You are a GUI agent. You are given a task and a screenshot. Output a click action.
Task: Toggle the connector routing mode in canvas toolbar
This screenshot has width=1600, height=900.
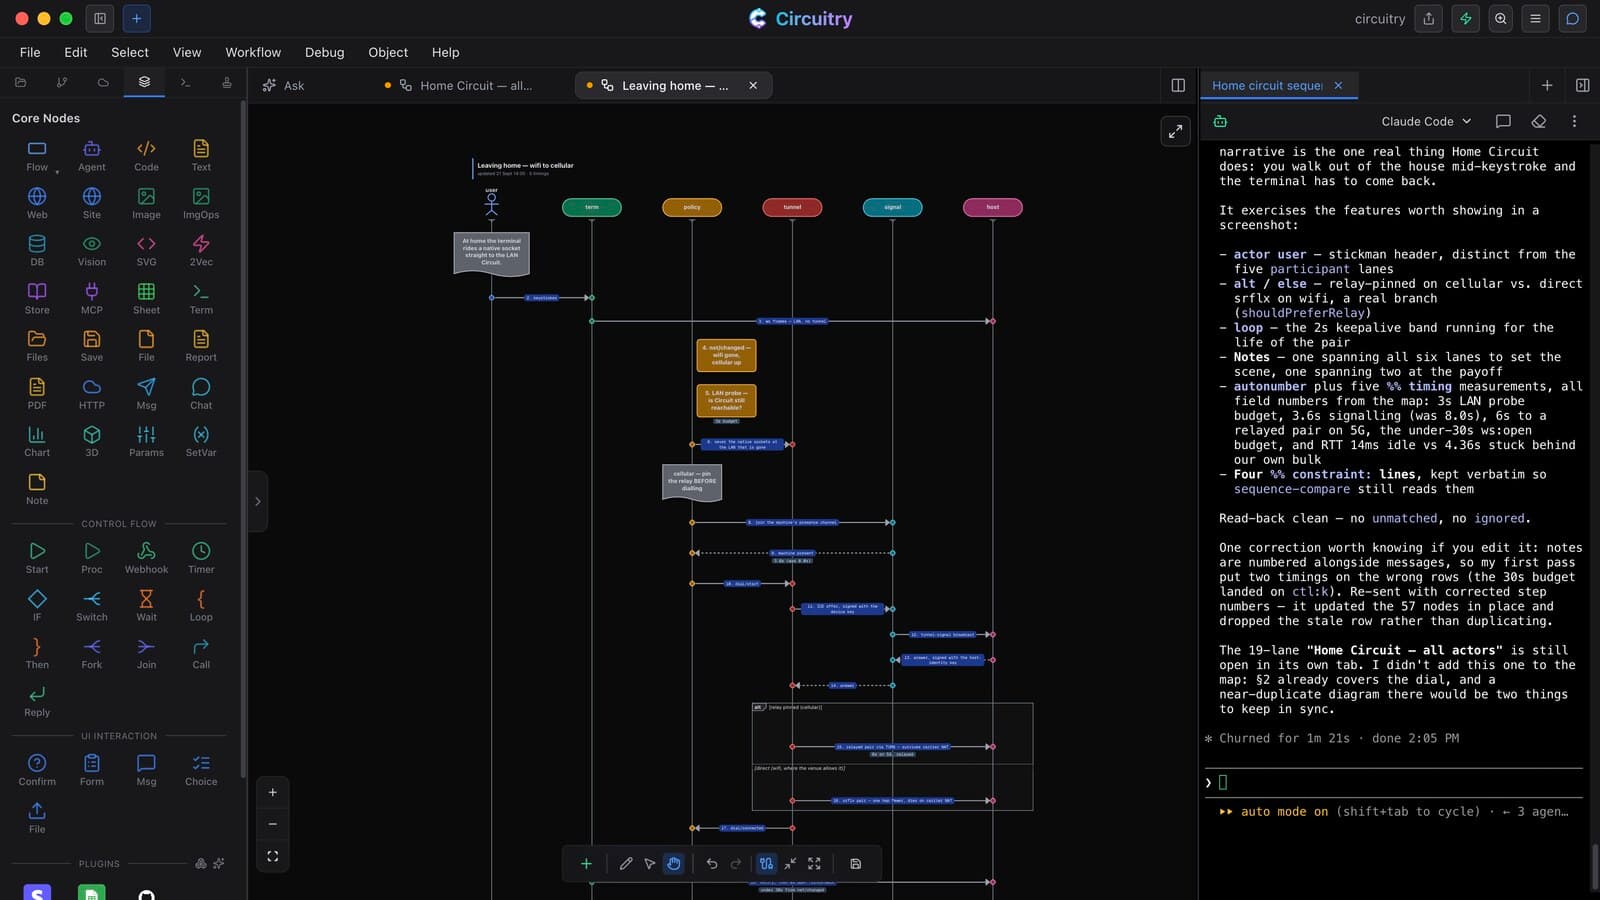click(766, 864)
